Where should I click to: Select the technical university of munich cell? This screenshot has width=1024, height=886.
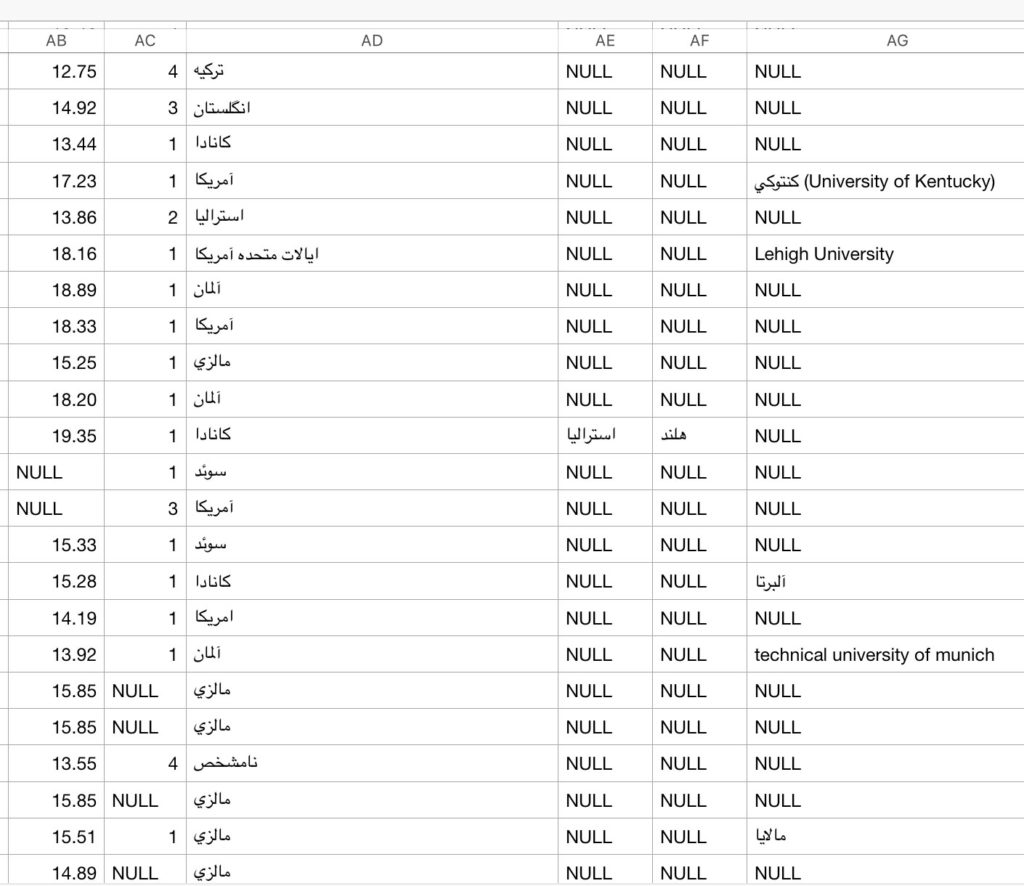pyautogui.click(x=874, y=655)
